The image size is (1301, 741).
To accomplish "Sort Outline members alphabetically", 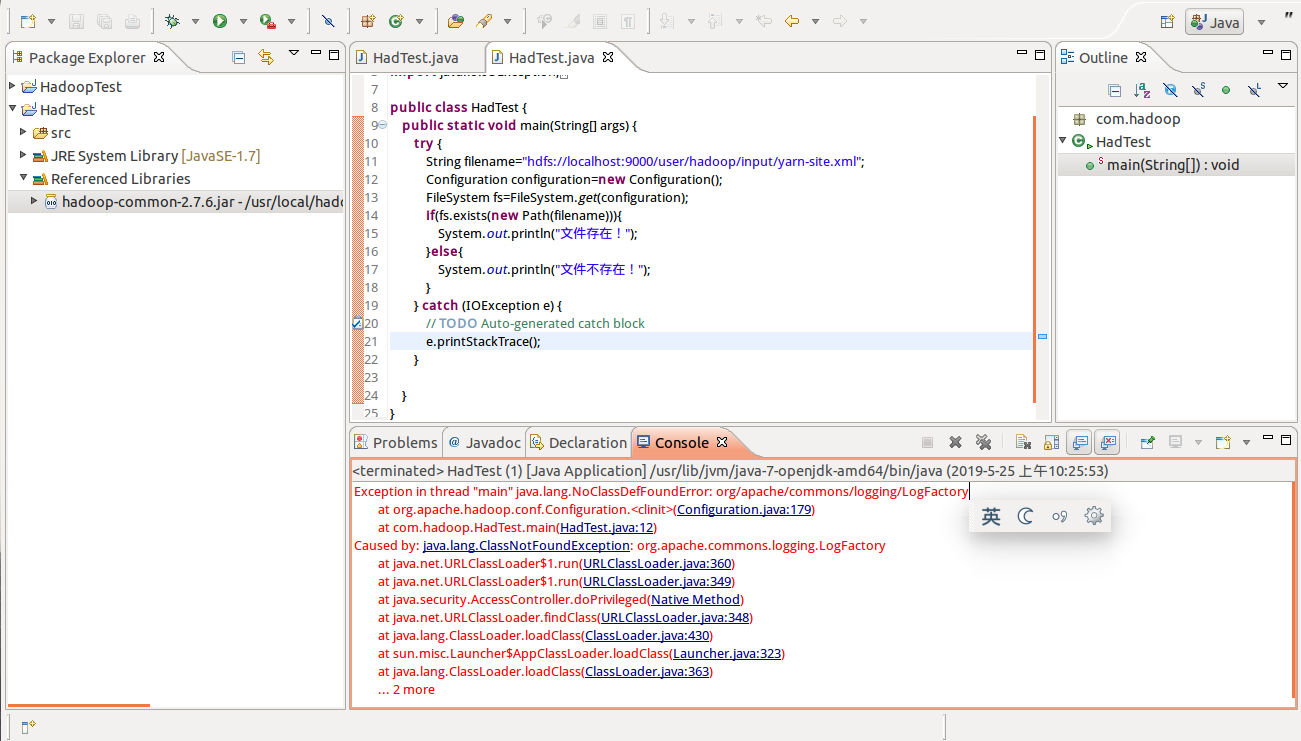I will click(1140, 90).
